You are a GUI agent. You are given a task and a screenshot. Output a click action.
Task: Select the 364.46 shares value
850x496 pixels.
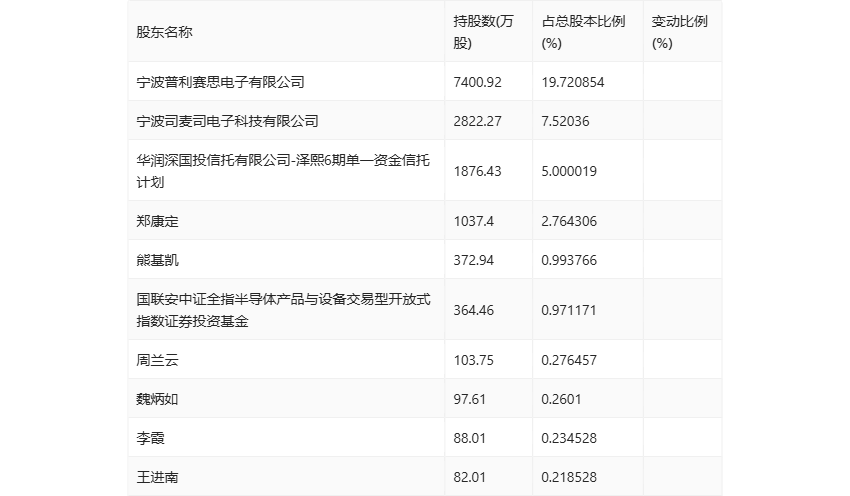pyautogui.click(x=473, y=310)
